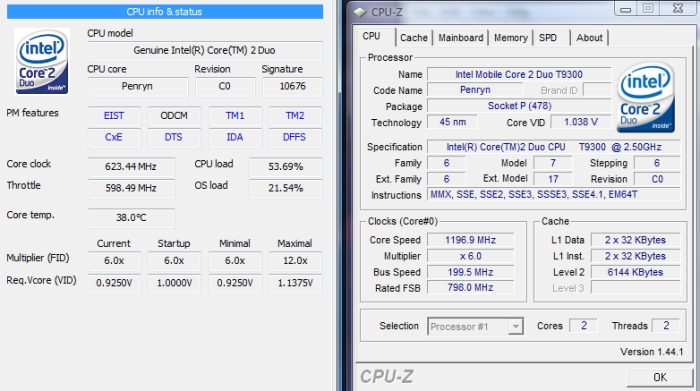Close the CPU-Z window
Image resolution: width=700 pixels, height=391 pixels.
pyautogui.click(x=678, y=8)
